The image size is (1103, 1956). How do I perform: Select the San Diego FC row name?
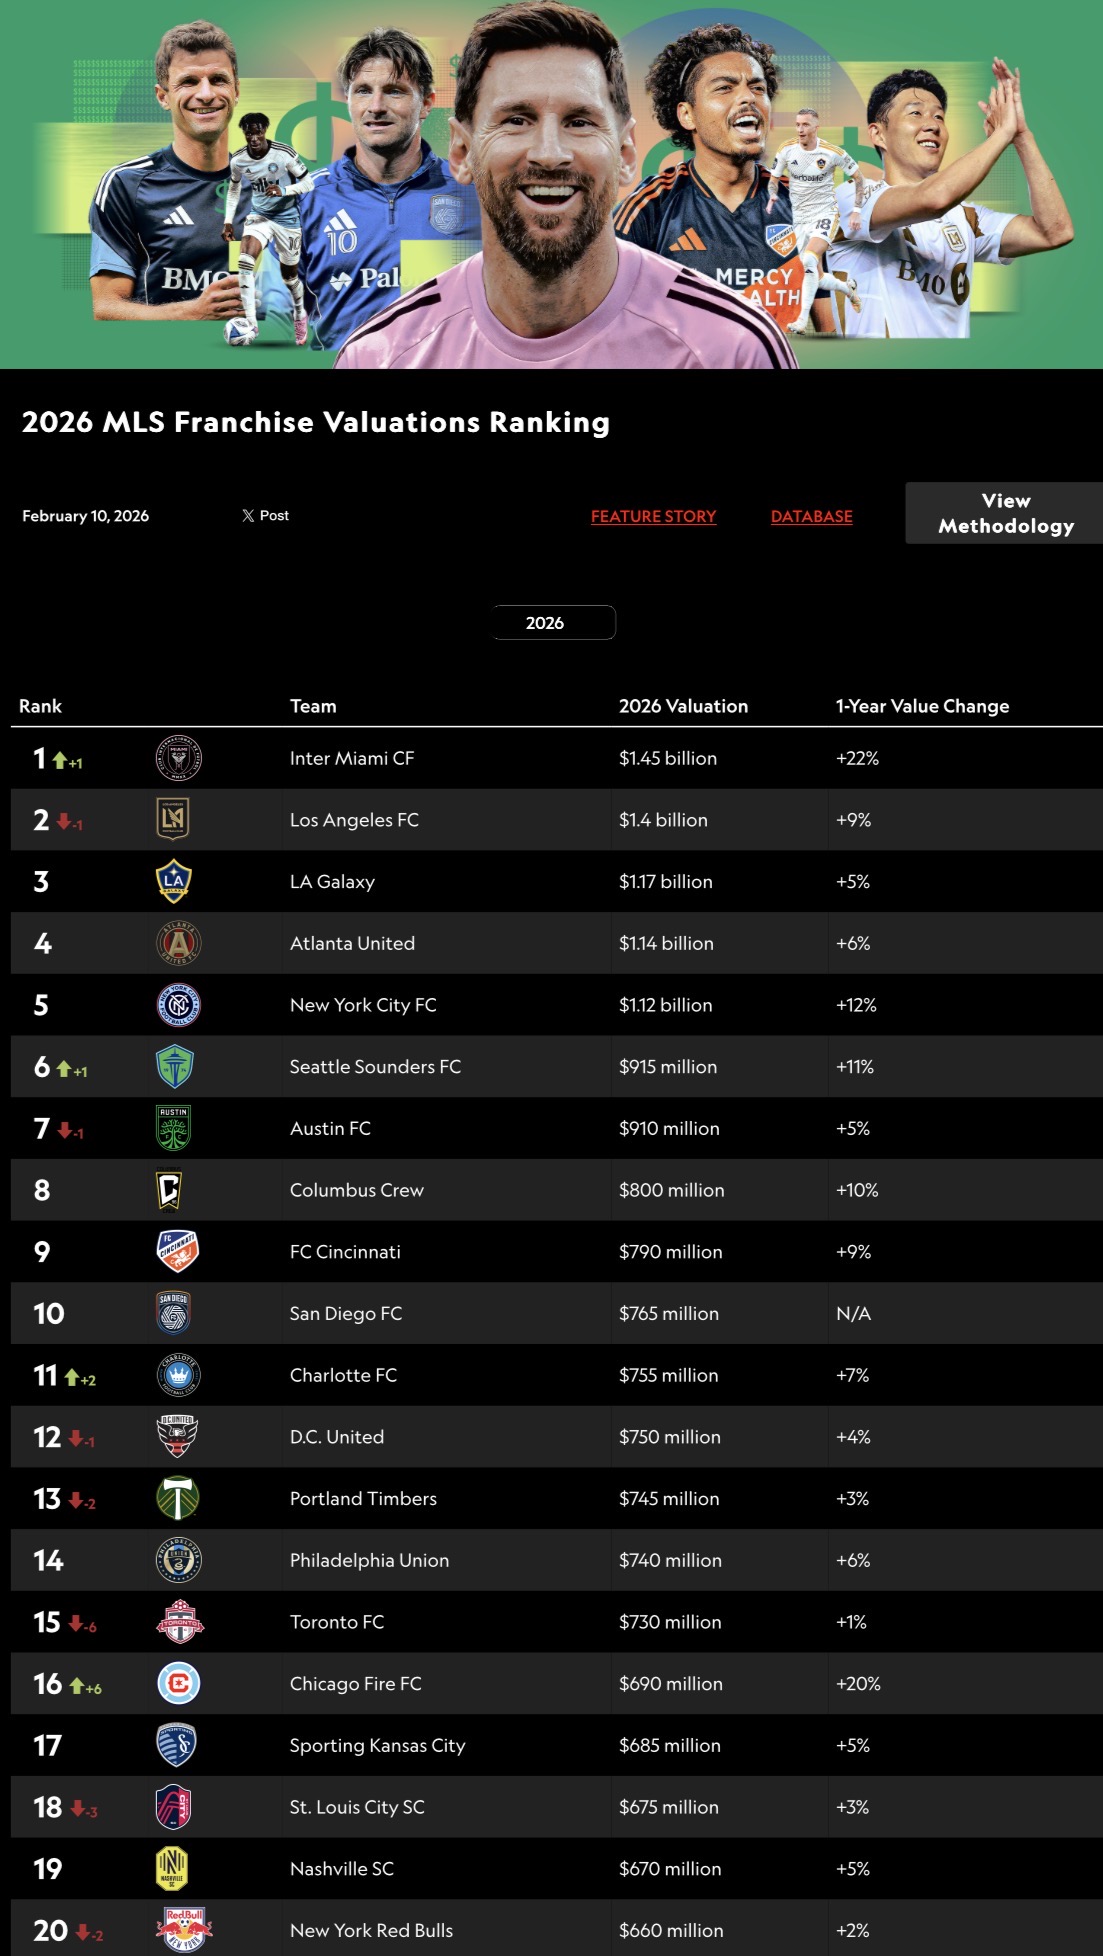coord(346,1313)
